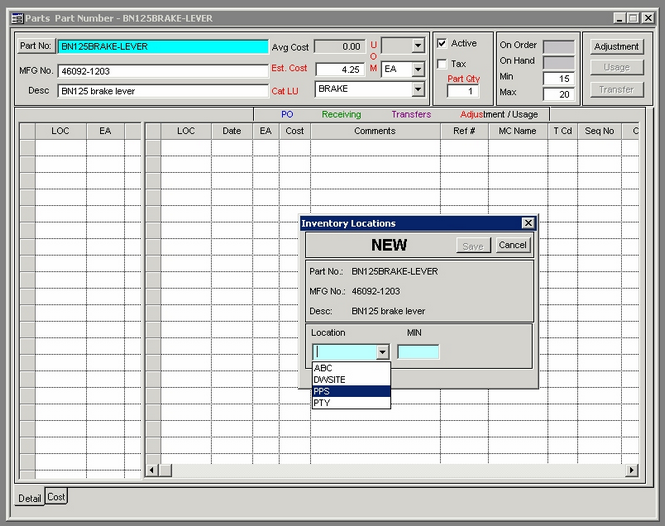Select PTY location option
This screenshot has width=665, height=526.
coord(351,403)
